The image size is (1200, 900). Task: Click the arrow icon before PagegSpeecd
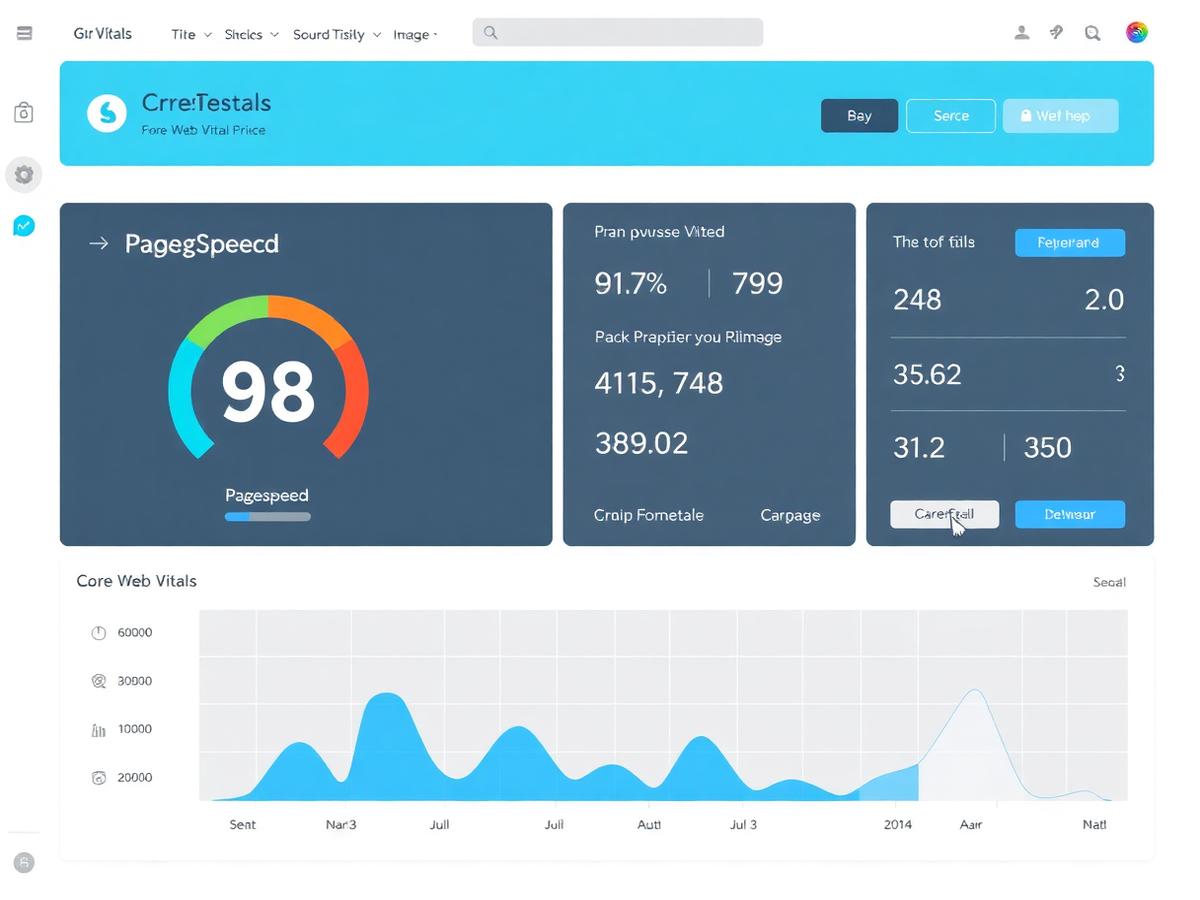pyautogui.click(x=98, y=243)
